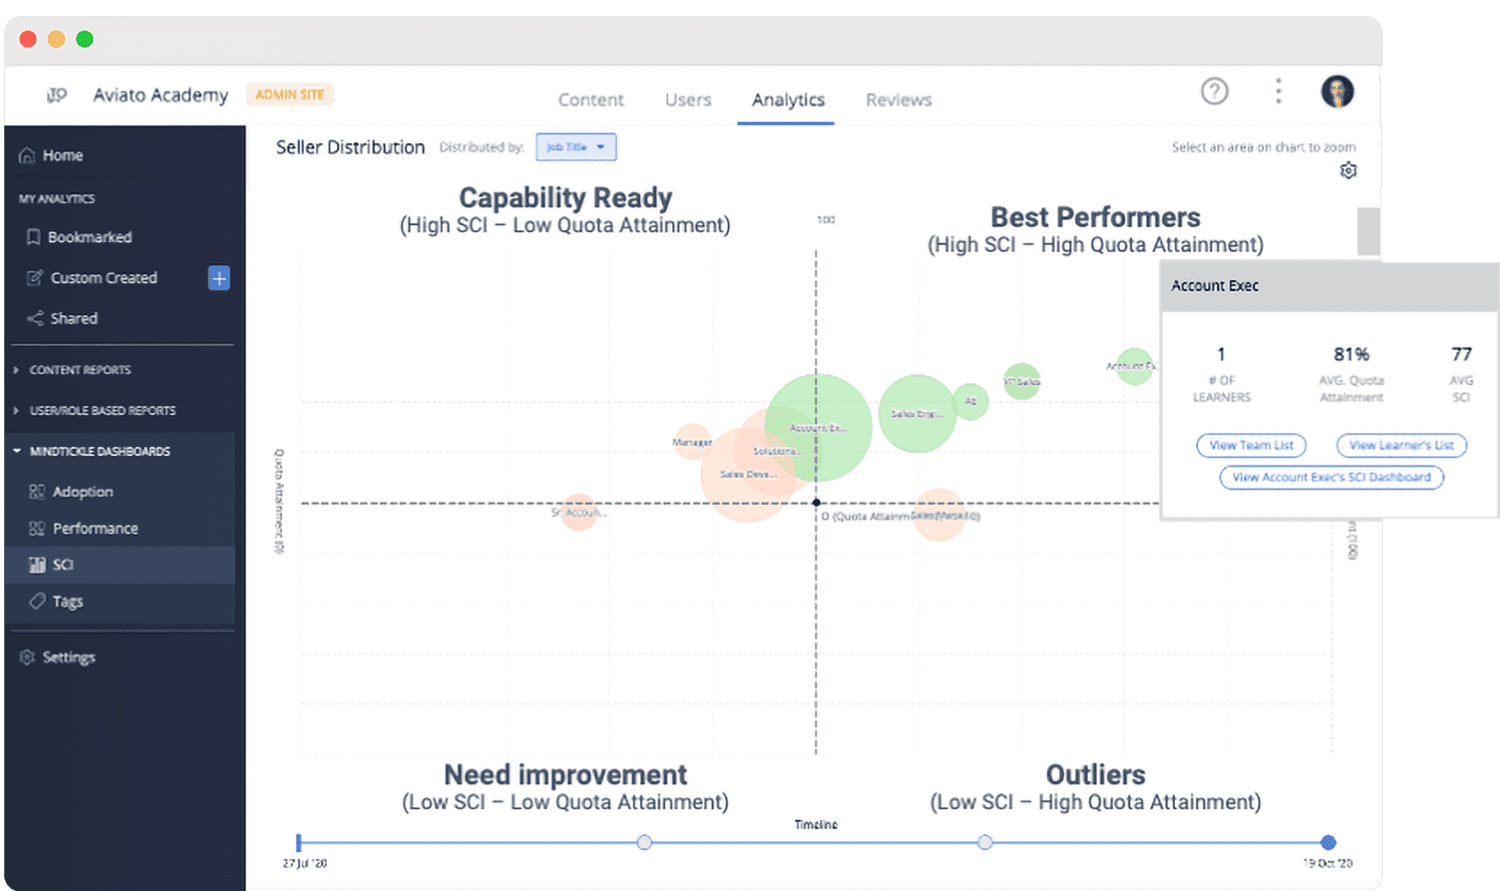Go to Shared analytics
Image resolution: width=1500 pixels, height=891 pixels.
coord(74,318)
